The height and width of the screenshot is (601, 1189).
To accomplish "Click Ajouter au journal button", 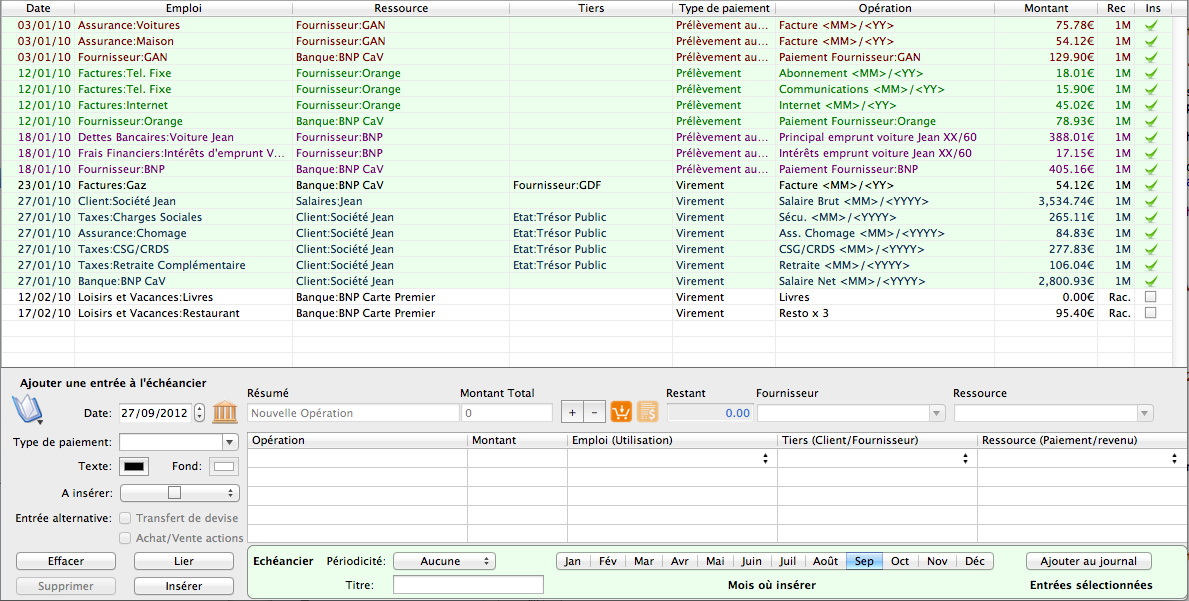I will (x=1088, y=561).
